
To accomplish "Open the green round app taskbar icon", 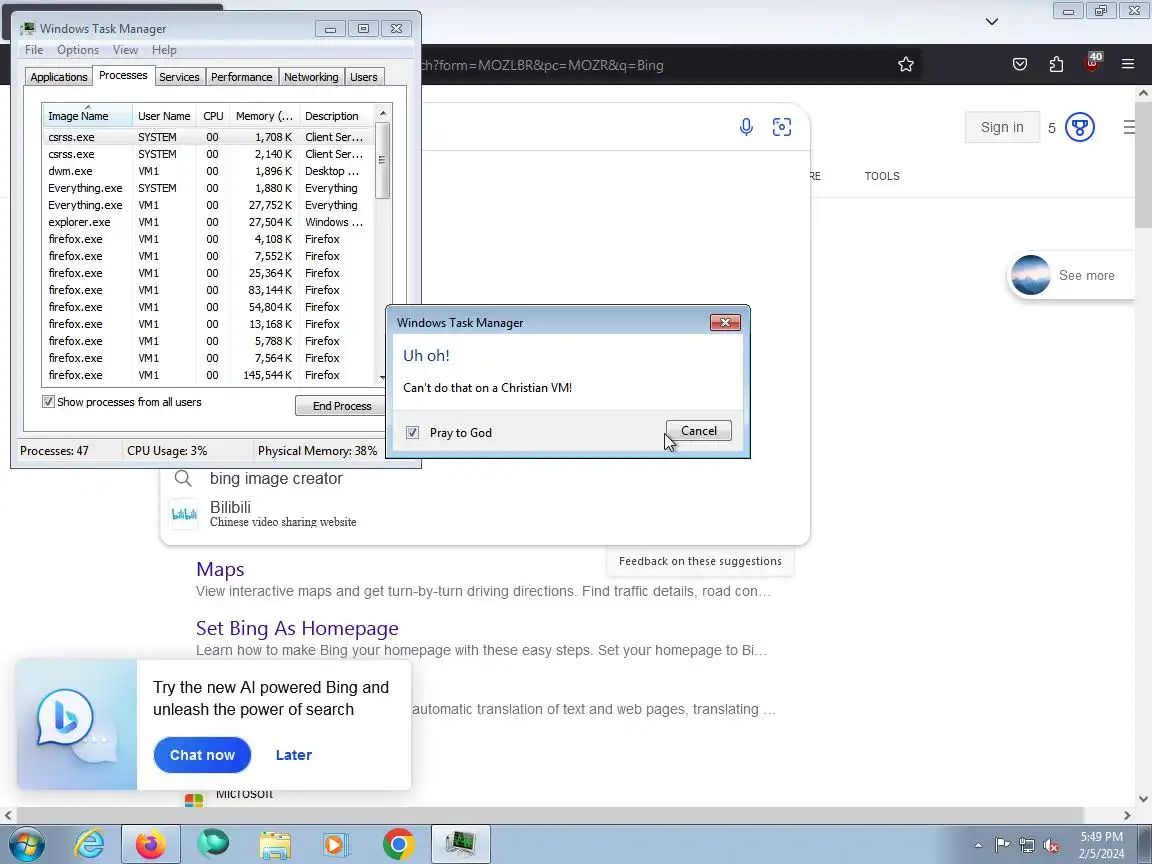I will coord(213,844).
